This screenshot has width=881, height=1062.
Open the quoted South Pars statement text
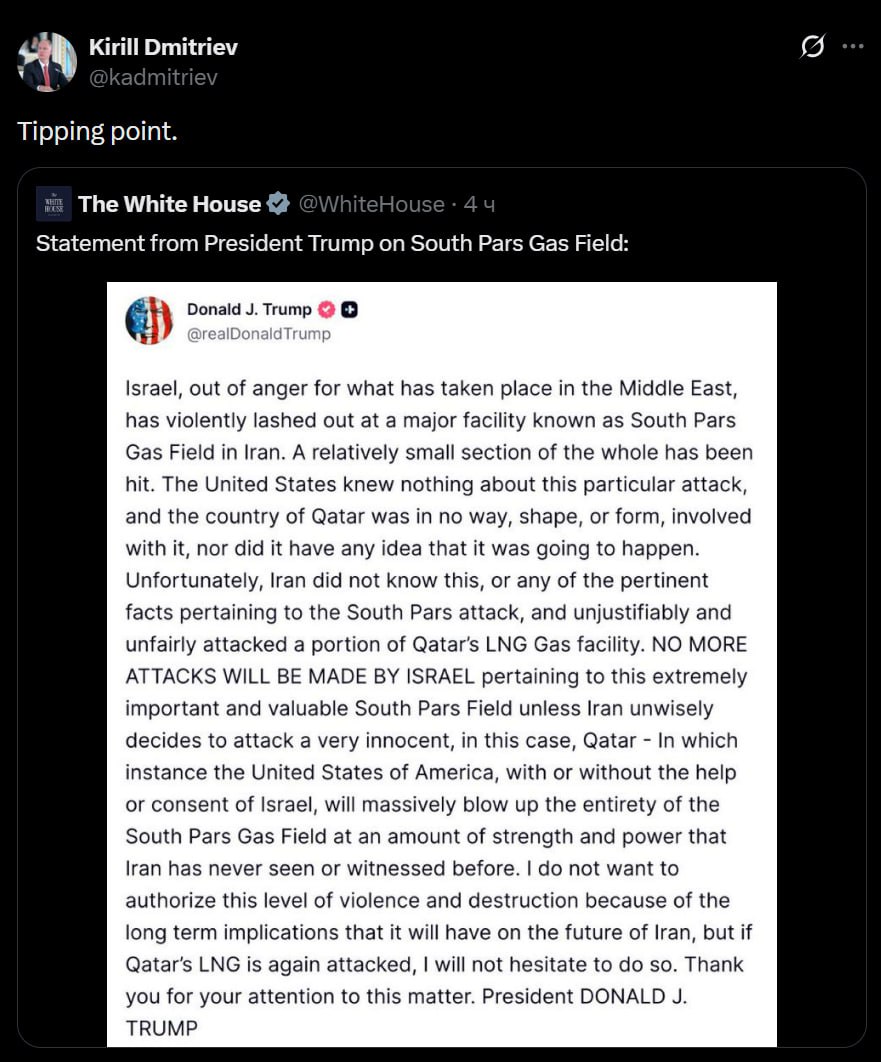point(332,243)
